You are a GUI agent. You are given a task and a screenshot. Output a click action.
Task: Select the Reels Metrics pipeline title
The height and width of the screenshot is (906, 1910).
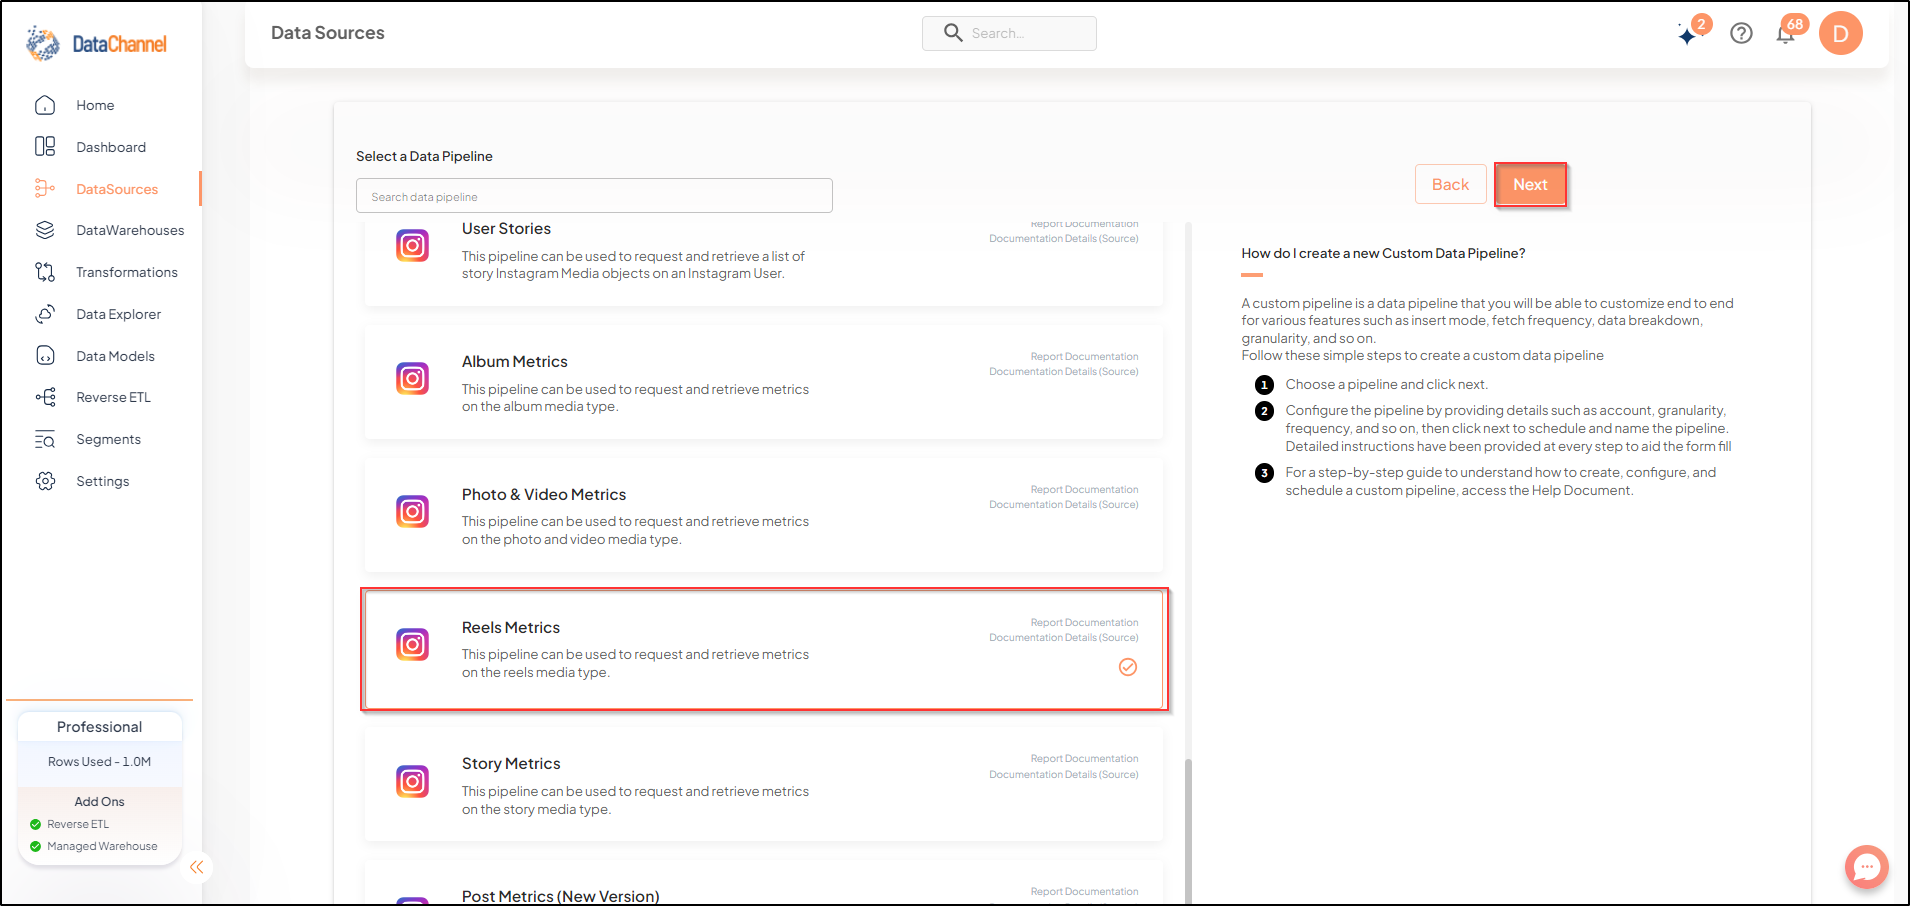[511, 627]
